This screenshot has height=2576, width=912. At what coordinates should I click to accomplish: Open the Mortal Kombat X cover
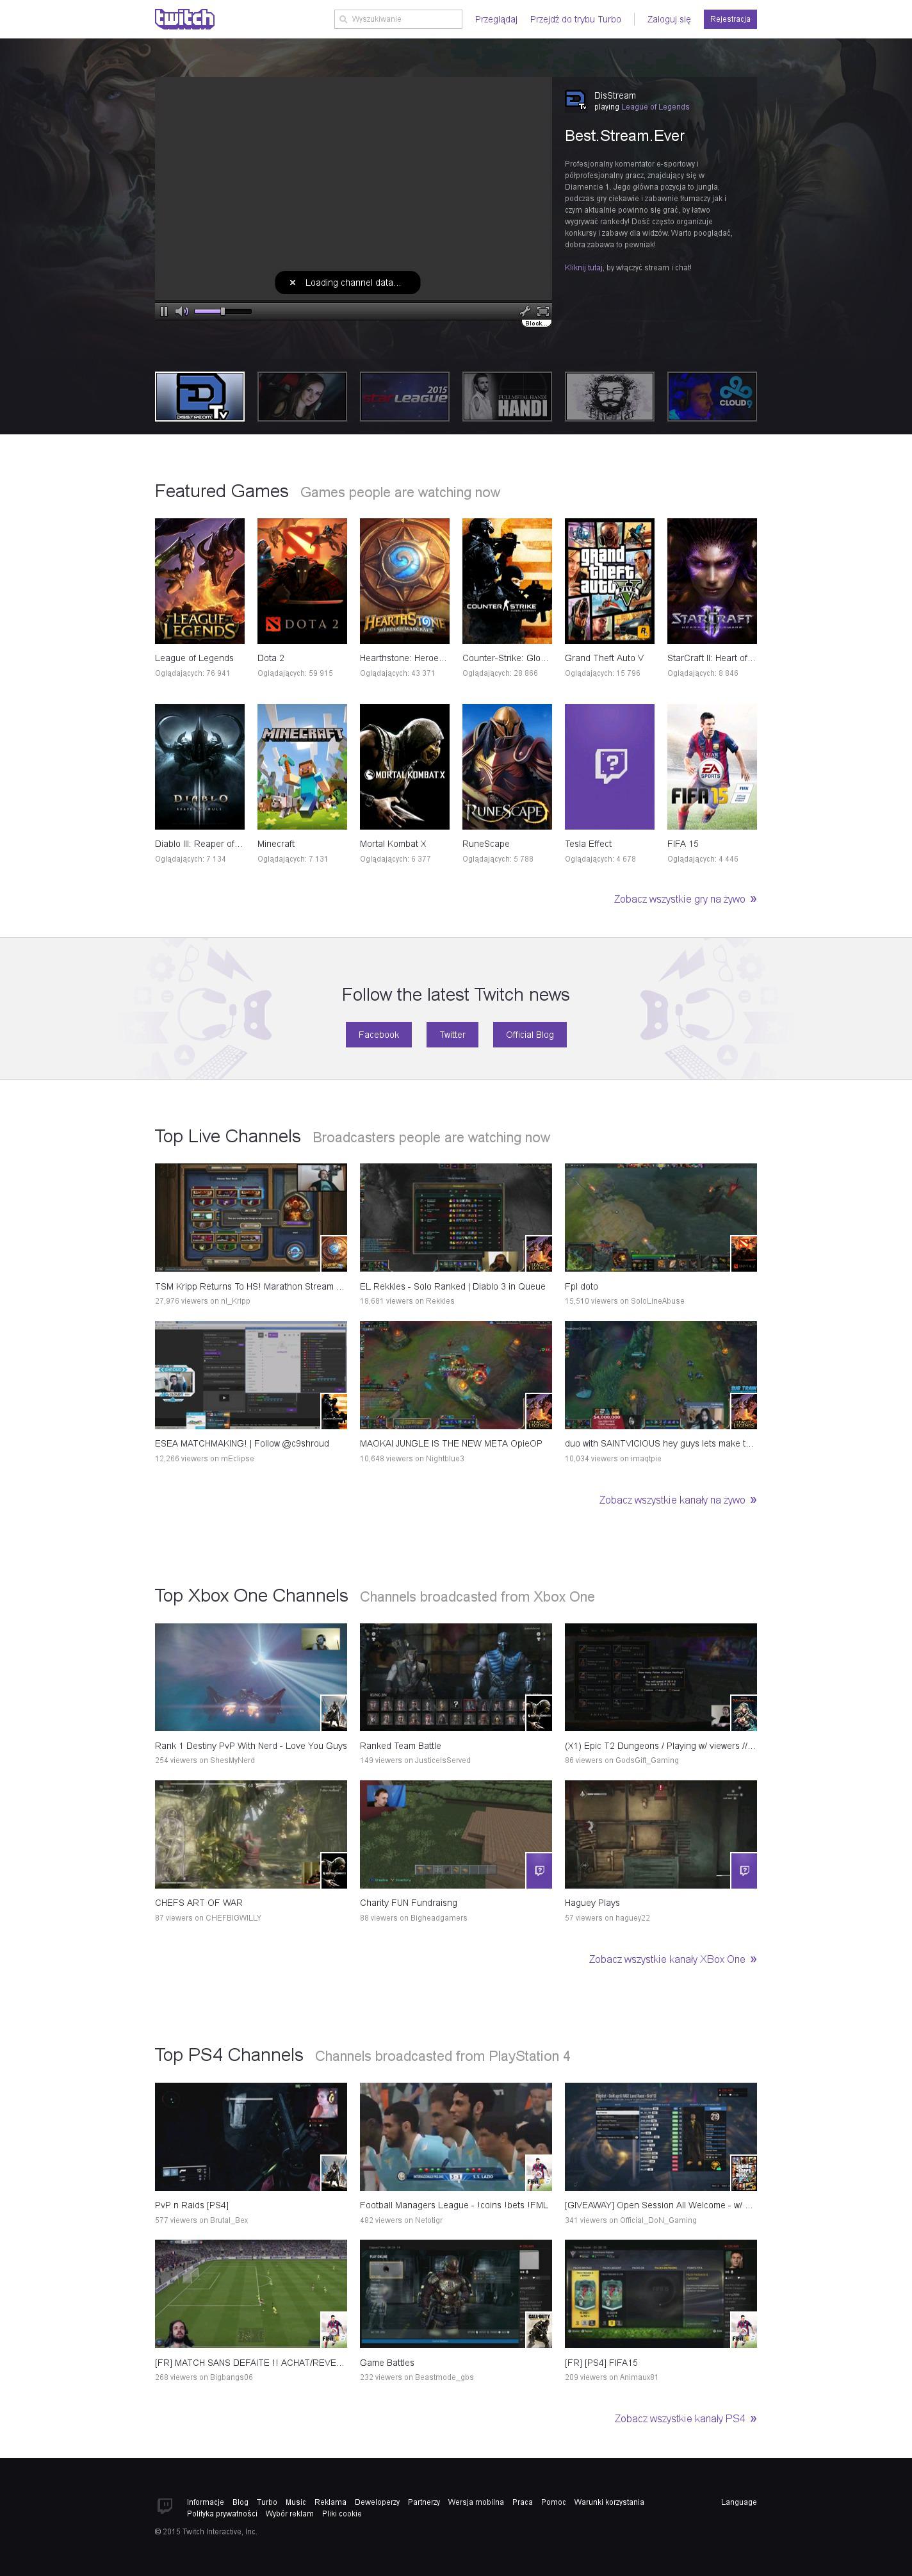pos(405,767)
